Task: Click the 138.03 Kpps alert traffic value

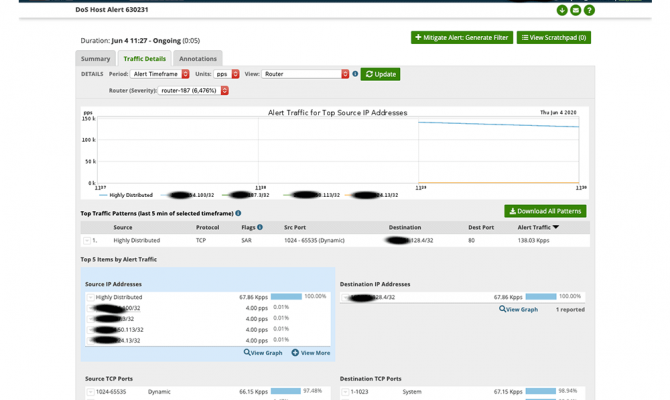Action: tap(533, 241)
